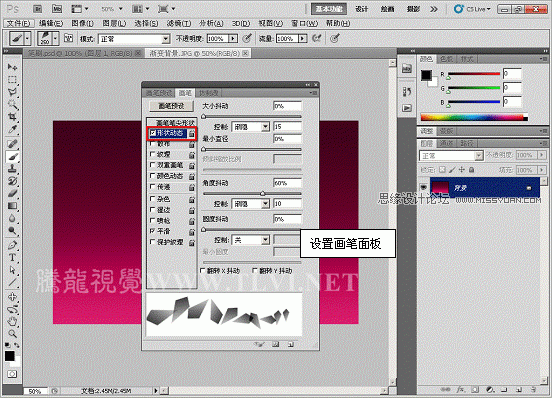Check the 翻转 X 抖动 checkbox

[202, 271]
